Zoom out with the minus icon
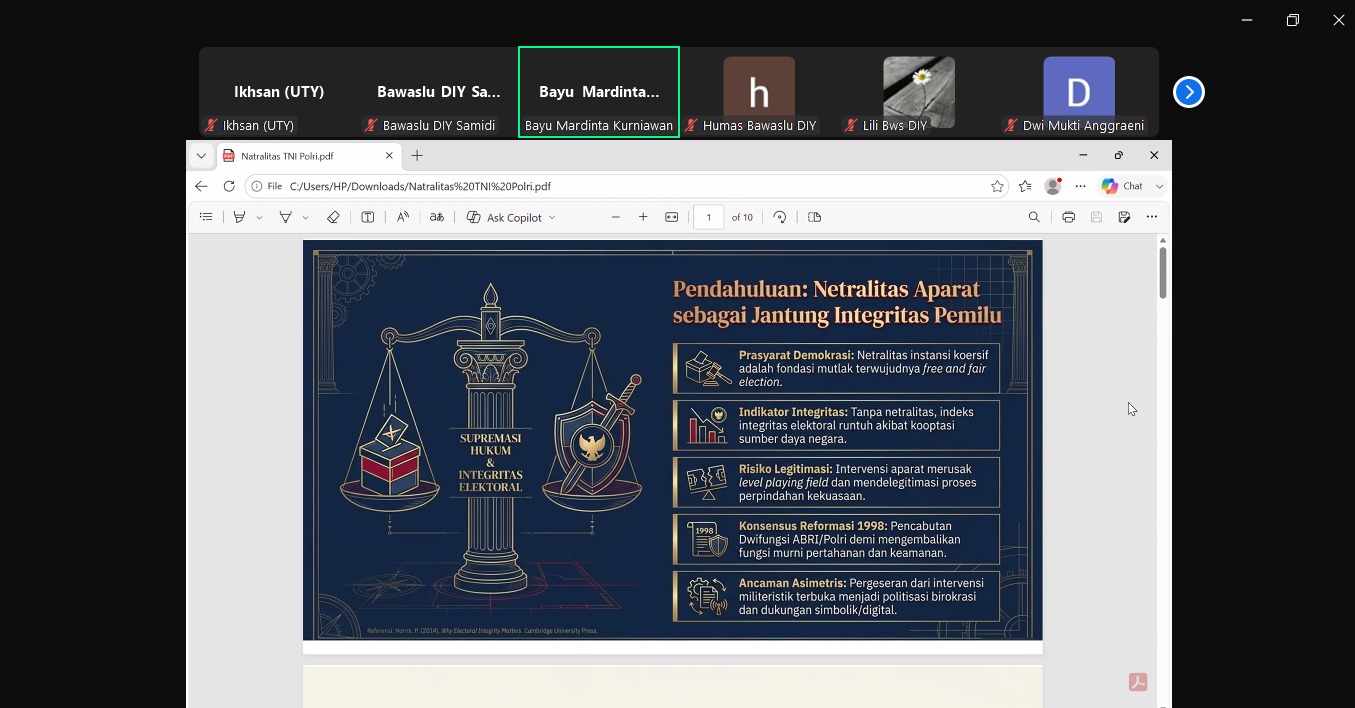This screenshot has width=1355, height=708. pos(616,217)
